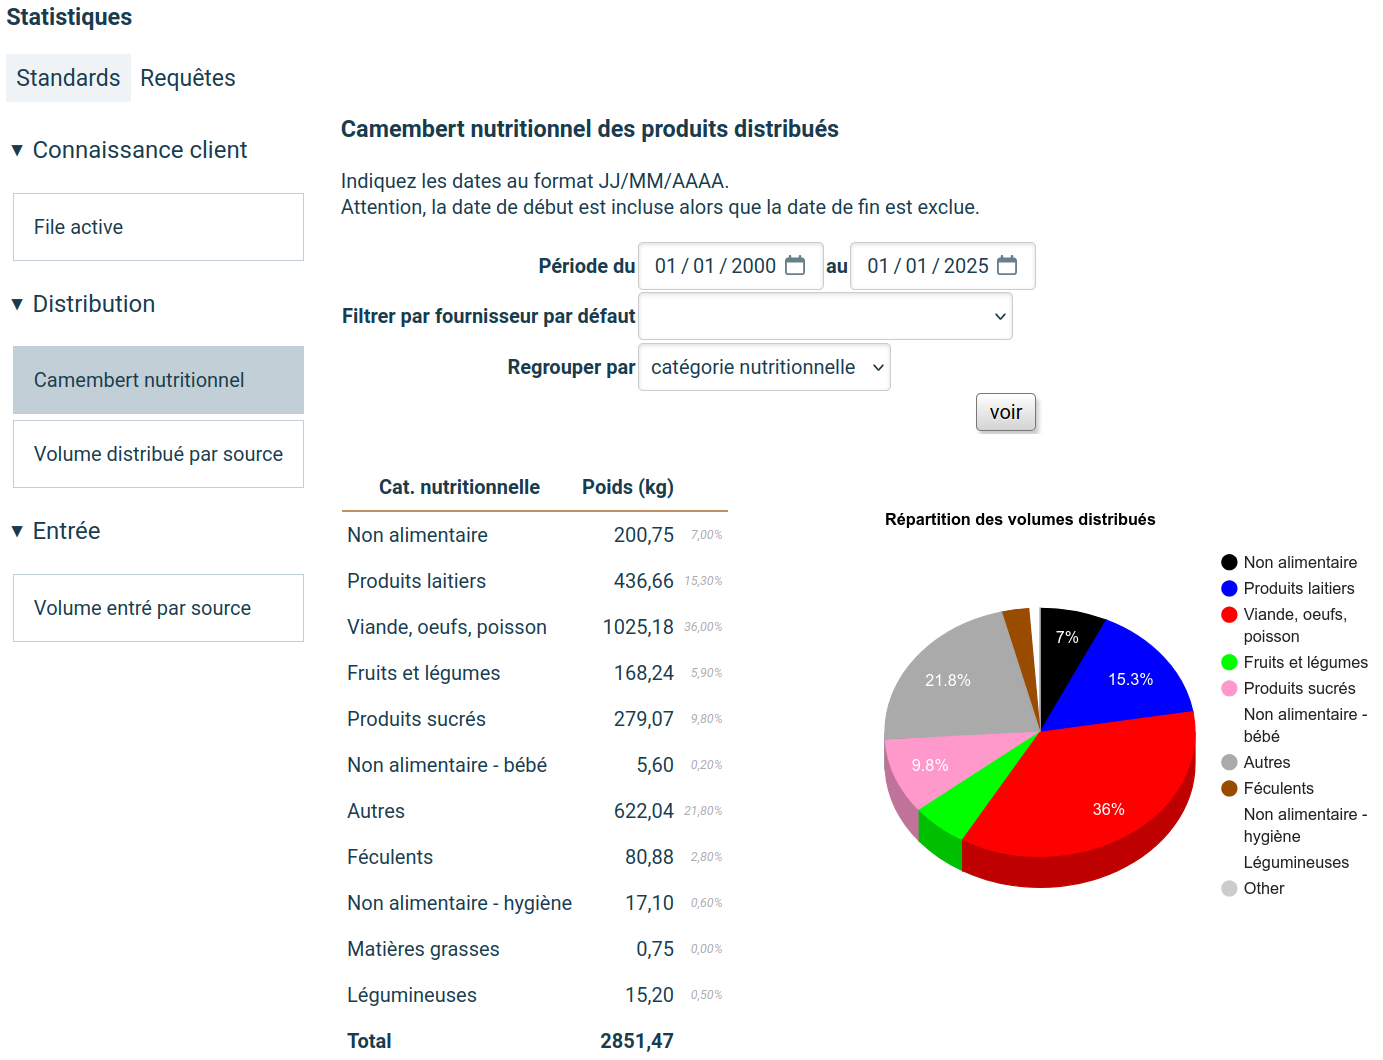Click the pink Produits sucrés legend swatch
The height and width of the screenshot is (1060, 1383).
1229,688
